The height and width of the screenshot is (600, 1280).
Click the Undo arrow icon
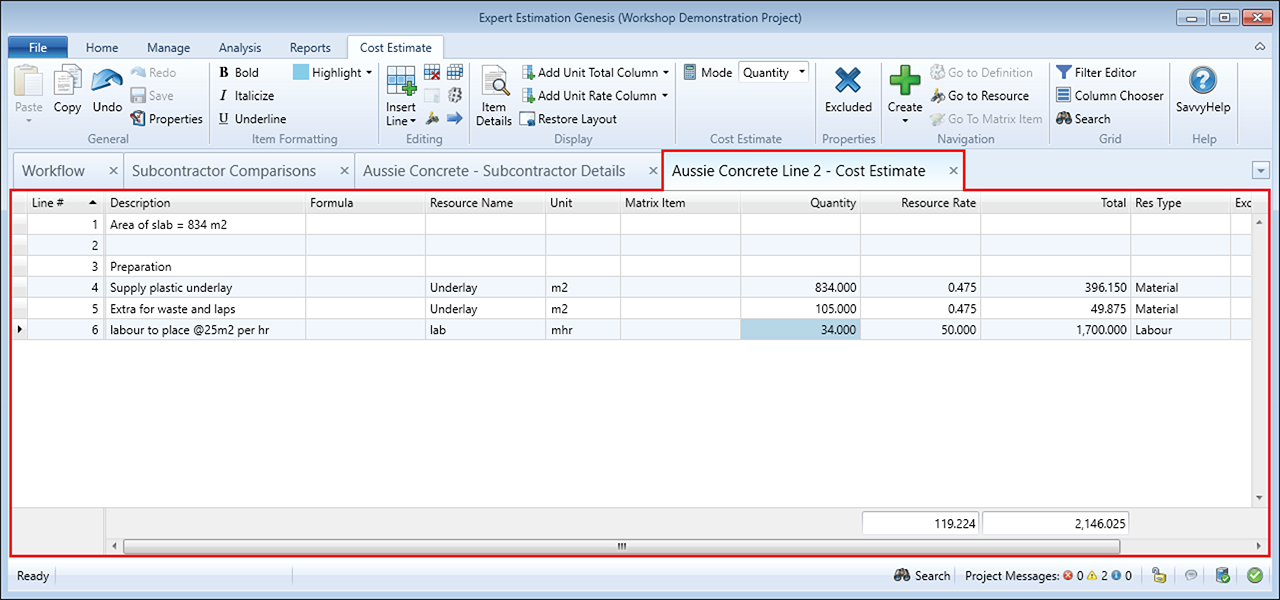tap(107, 82)
